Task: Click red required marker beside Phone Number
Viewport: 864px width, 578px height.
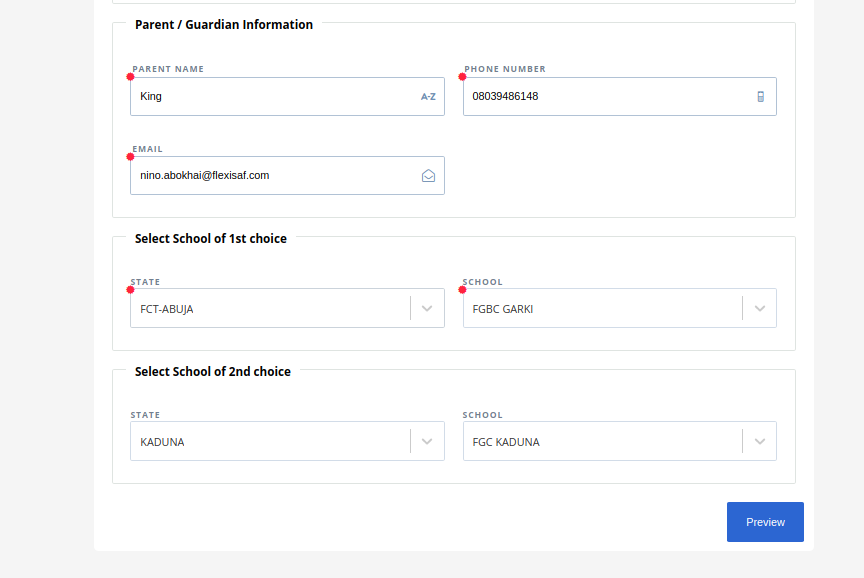Action: pyautogui.click(x=462, y=77)
